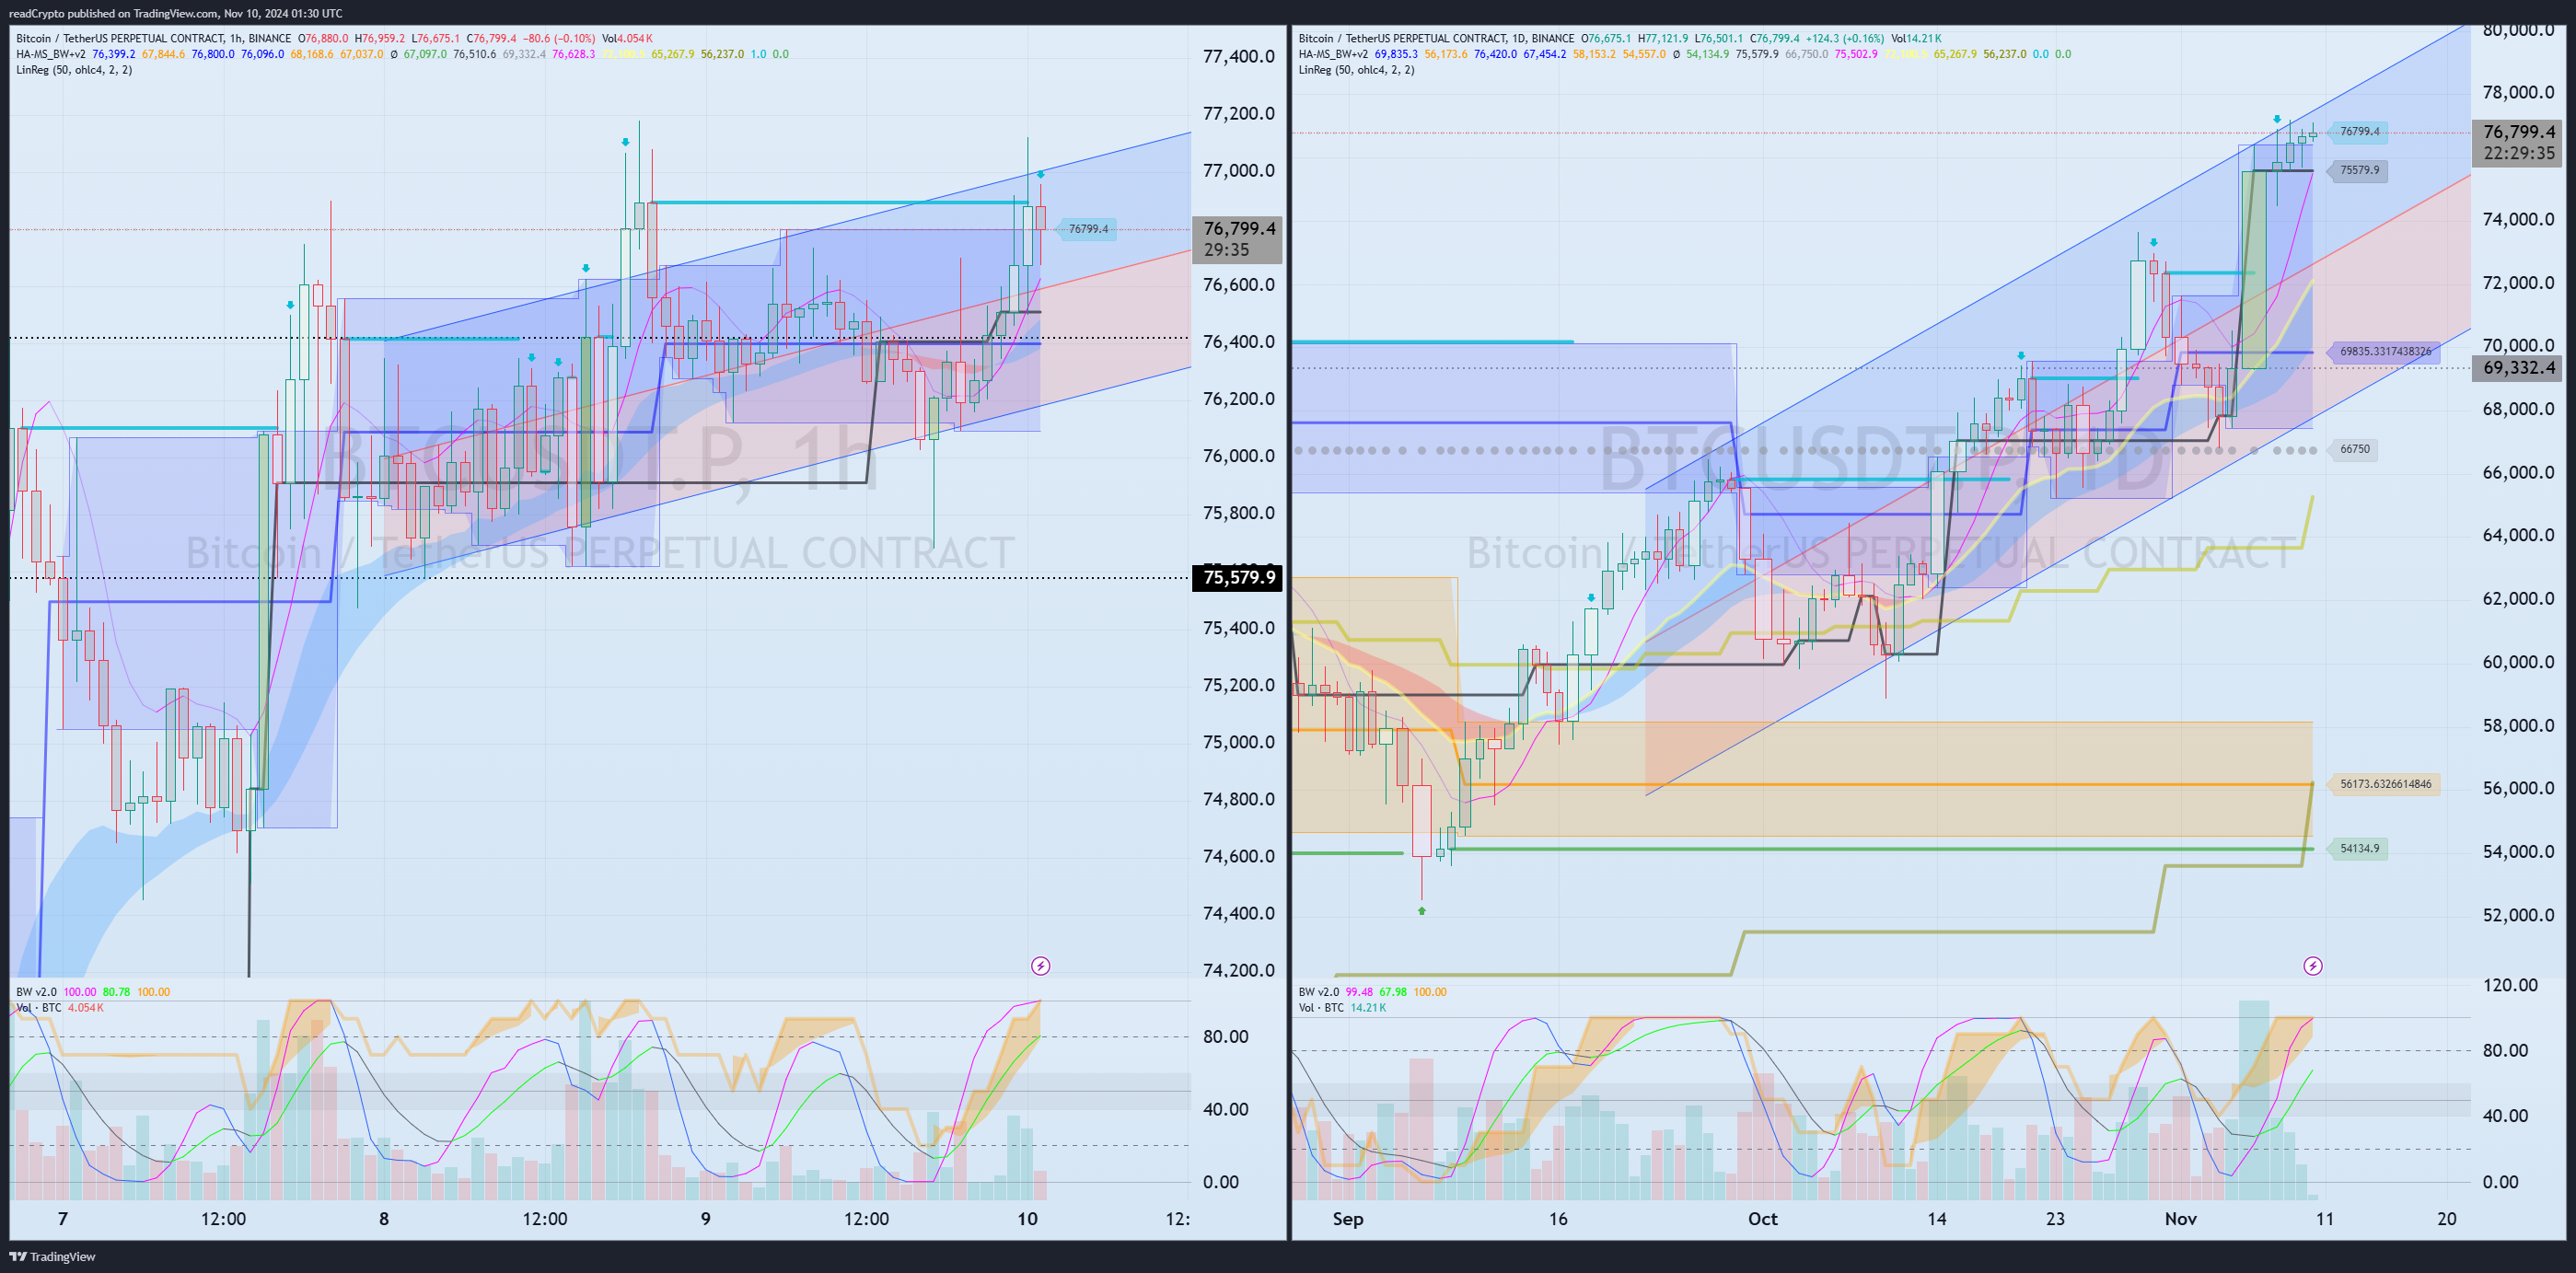Viewport: 2576px width, 1273px height.
Task: Click the 75579.9 line tag in 1D chart
Action: pyautogui.click(x=2359, y=171)
